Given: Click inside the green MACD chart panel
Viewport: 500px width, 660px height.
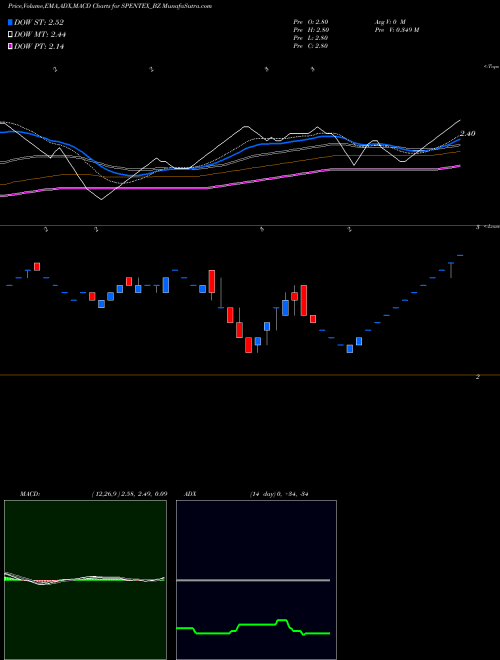Looking at the screenshot, I should point(85,580).
